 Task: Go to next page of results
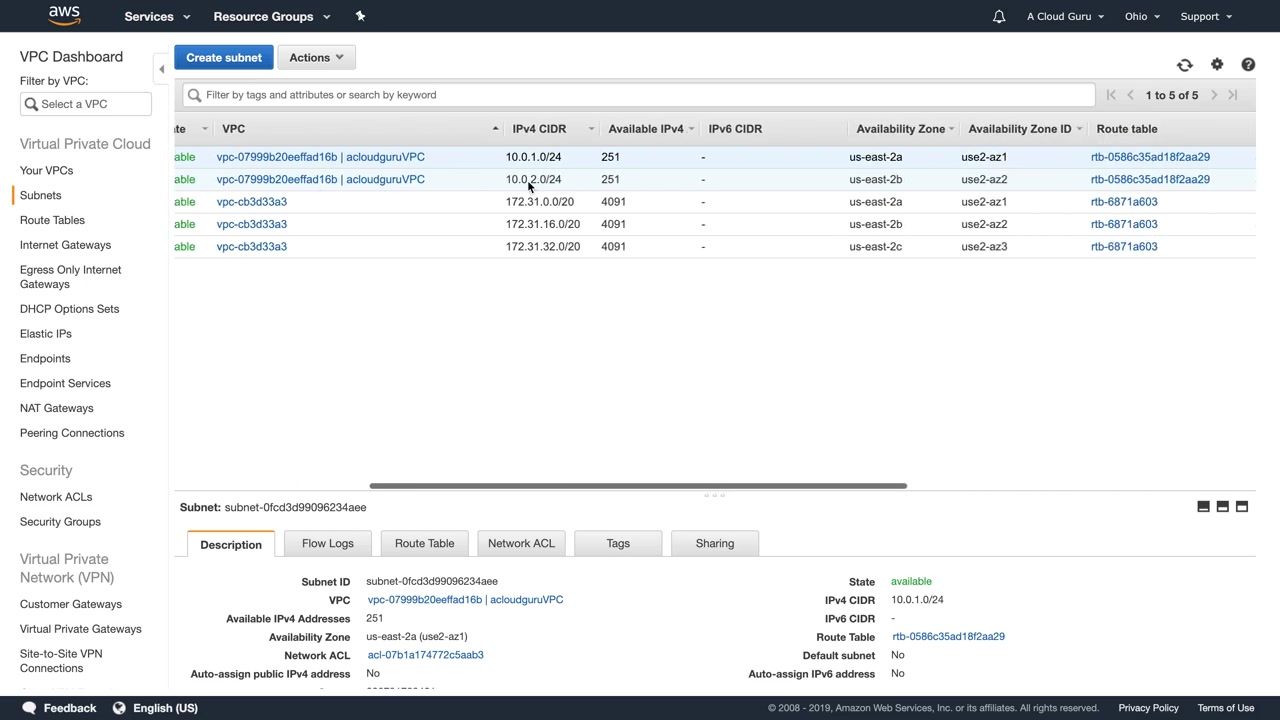pyautogui.click(x=1214, y=95)
